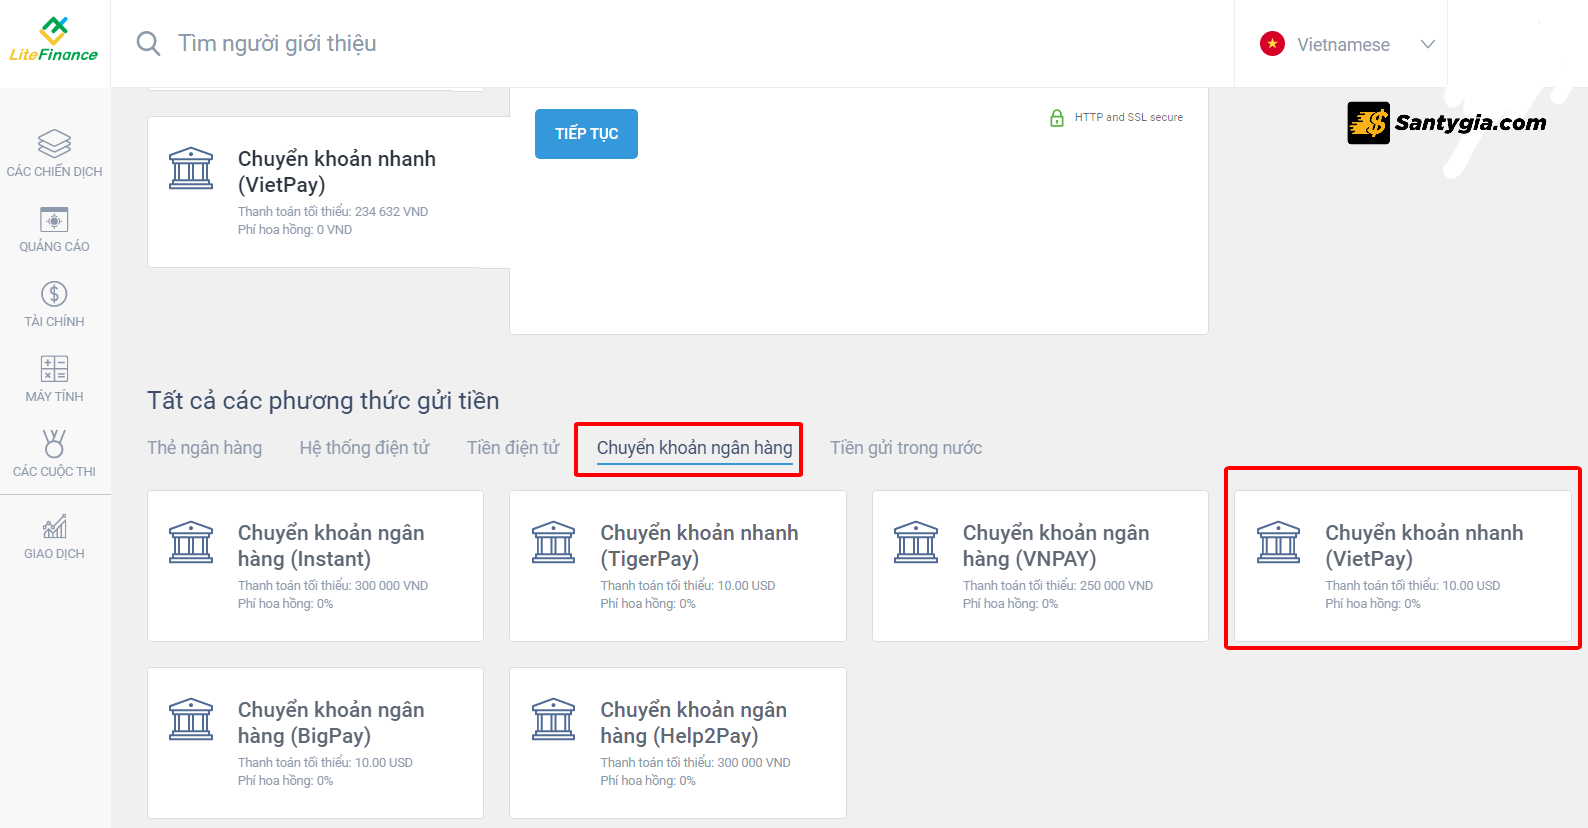1588x828 pixels.
Task: Switch to Tiền điện tử tab
Action: [x=513, y=448]
